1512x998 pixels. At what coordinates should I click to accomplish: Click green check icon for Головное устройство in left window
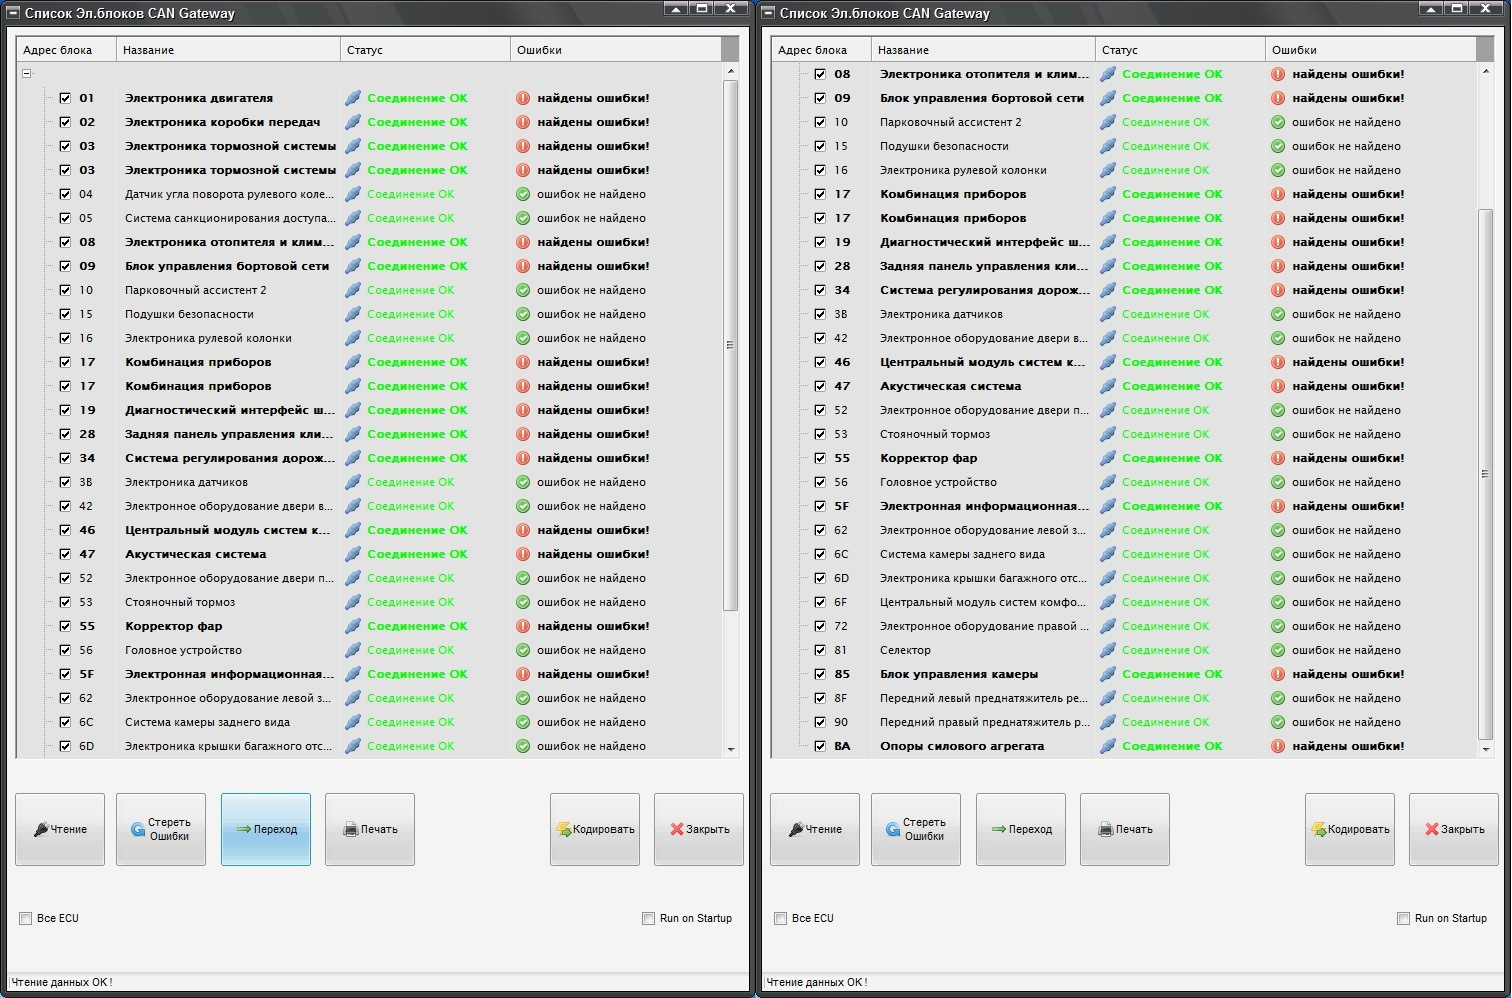[523, 650]
